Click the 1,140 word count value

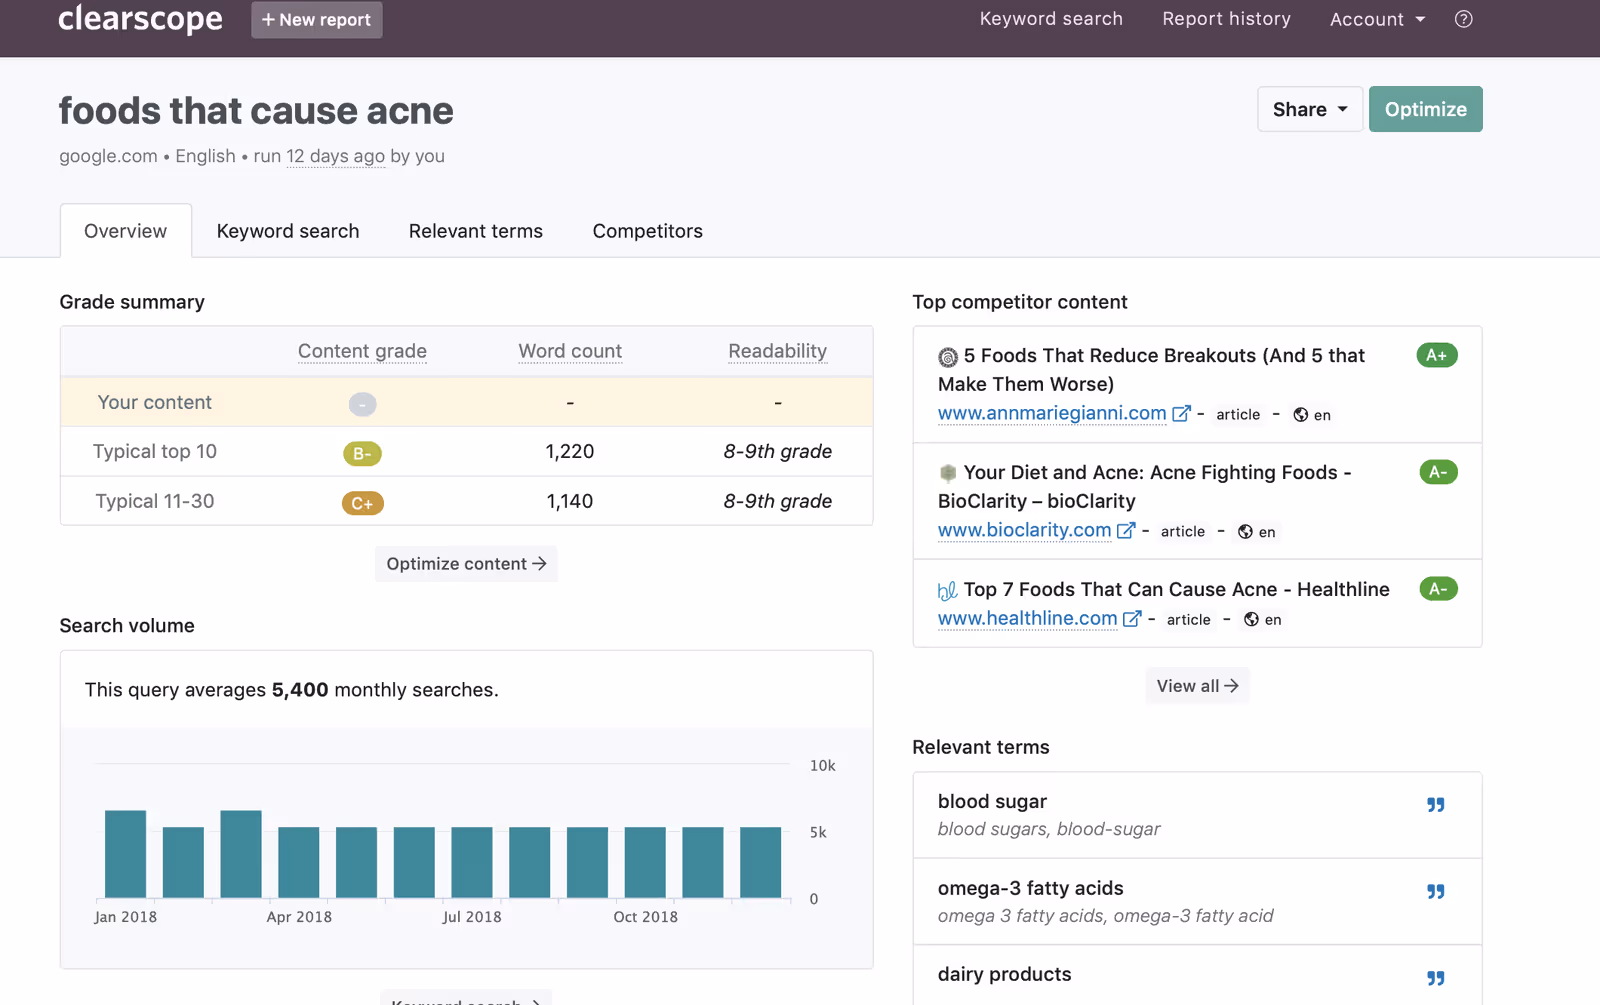pyautogui.click(x=570, y=501)
